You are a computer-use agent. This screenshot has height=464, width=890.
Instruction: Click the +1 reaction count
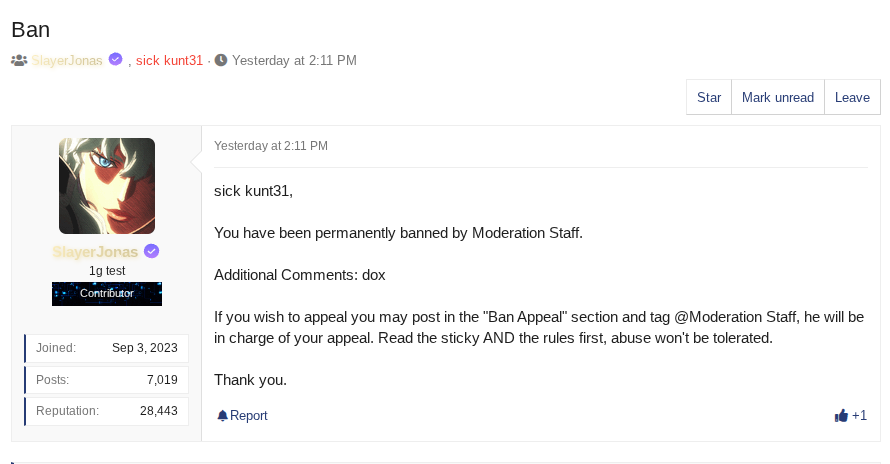(x=859, y=416)
